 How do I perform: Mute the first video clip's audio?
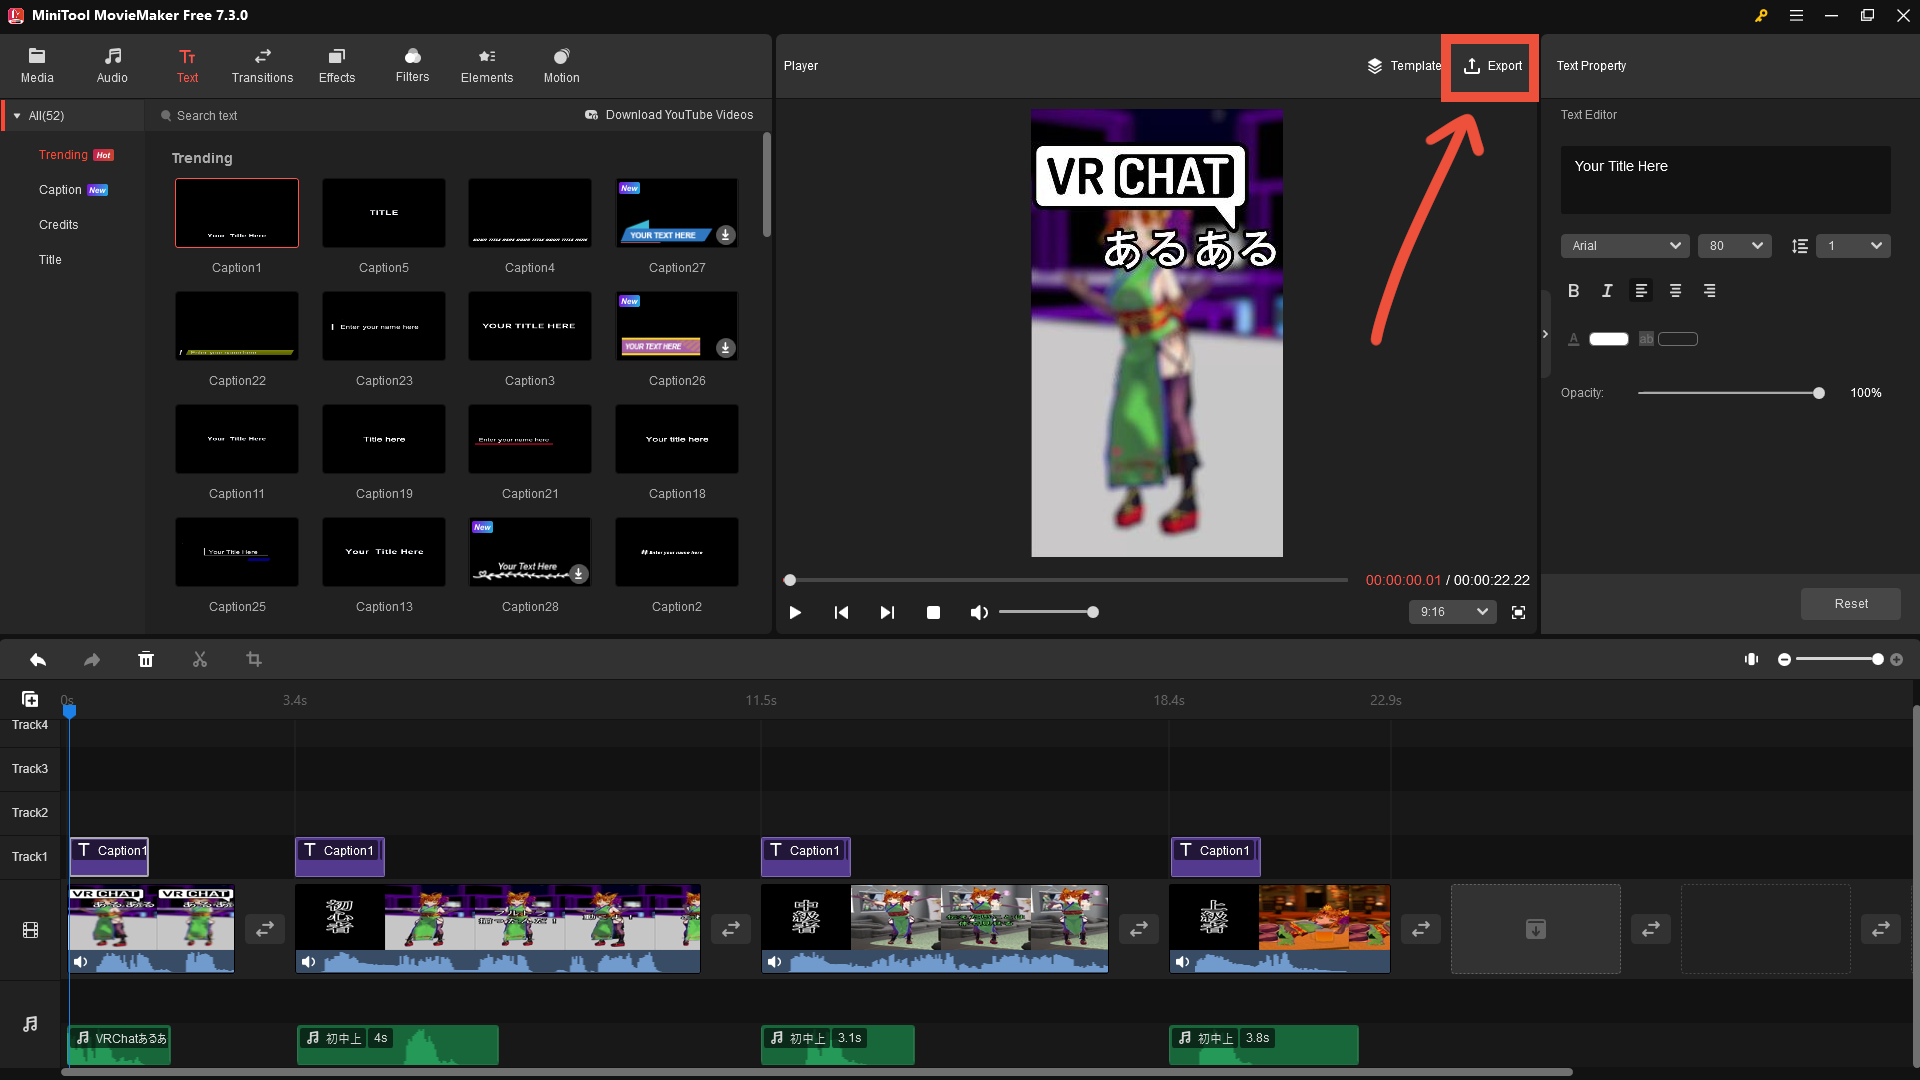point(81,962)
